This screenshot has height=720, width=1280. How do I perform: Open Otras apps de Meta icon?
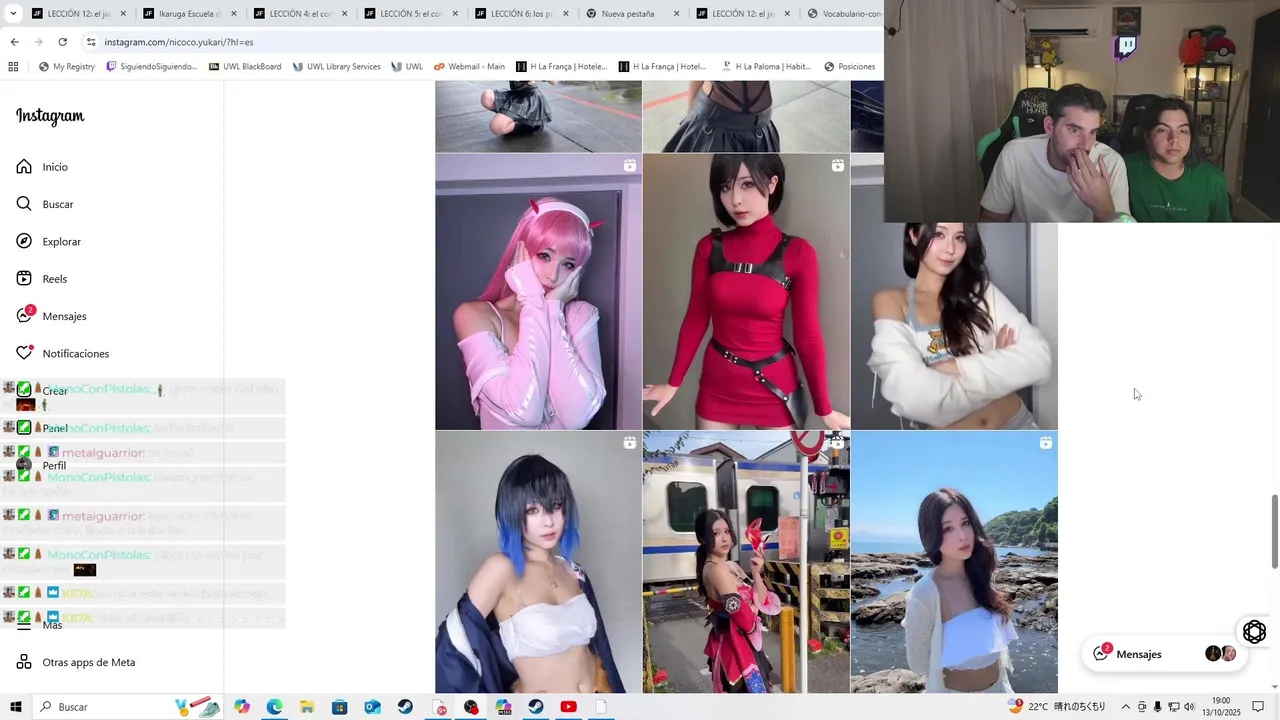click(24, 662)
